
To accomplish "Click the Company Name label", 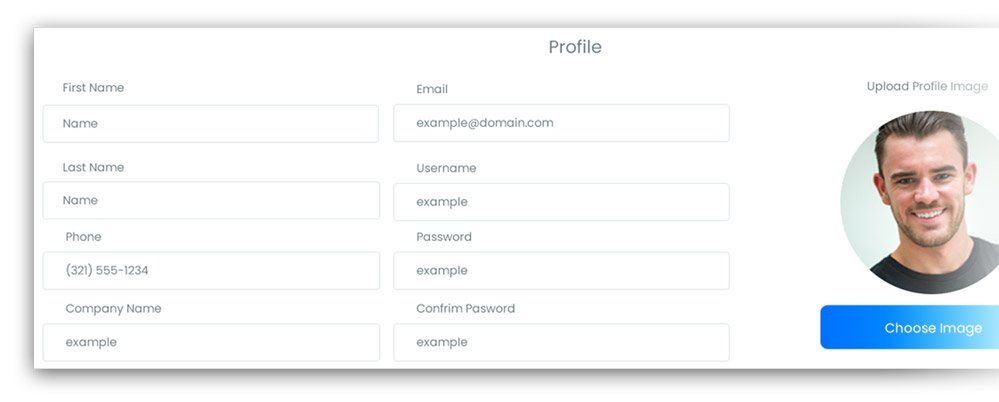I will click(113, 309).
